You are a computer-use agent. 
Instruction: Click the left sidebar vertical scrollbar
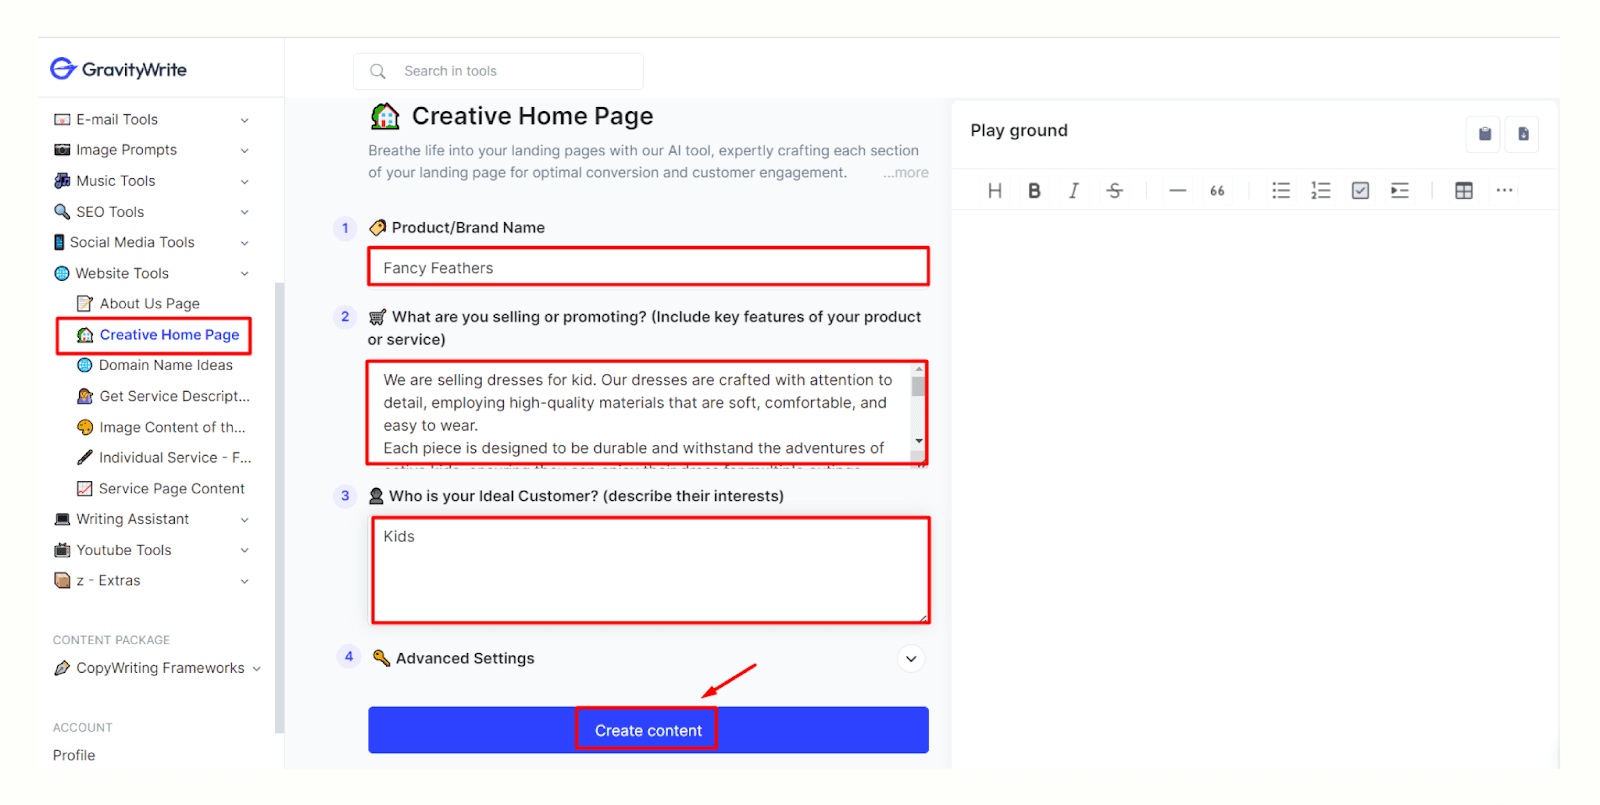click(279, 508)
